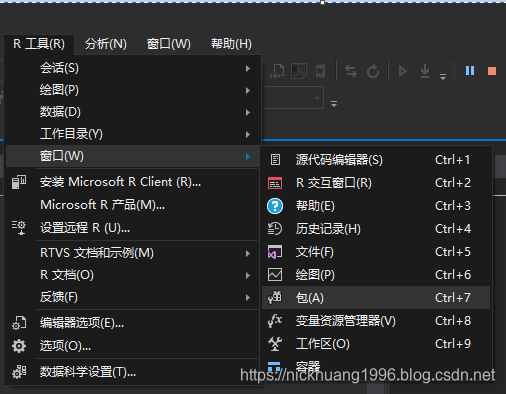Open 历史记录(H) window
The image size is (506, 394).
(x=376, y=229)
